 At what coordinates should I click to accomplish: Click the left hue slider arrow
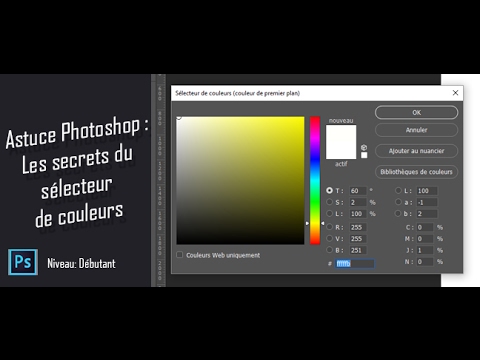pyautogui.click(x=307, y=223)
